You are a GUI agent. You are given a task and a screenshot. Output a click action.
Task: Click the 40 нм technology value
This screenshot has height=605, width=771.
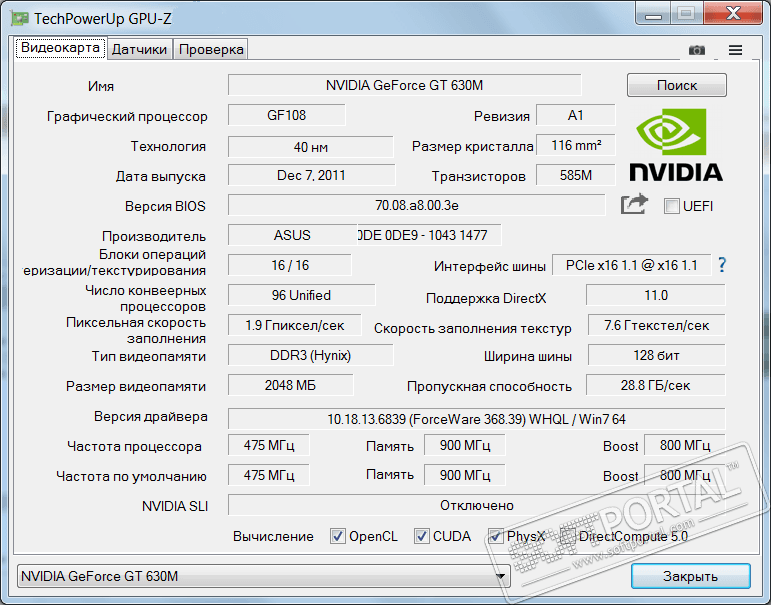click(x=311, y=147)
